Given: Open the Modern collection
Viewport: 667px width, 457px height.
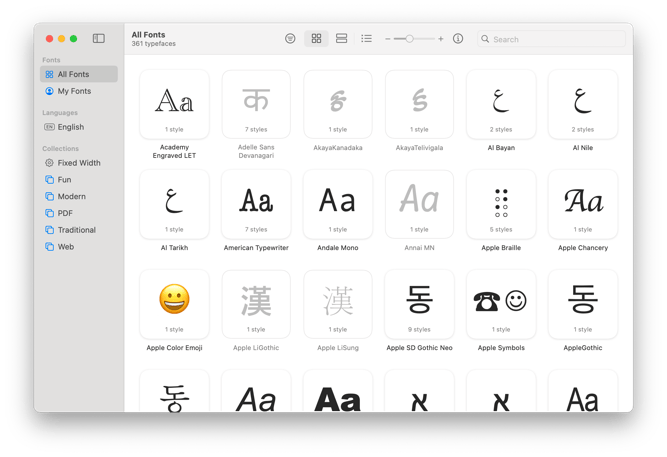Looking at the screenshot, I should point(79,196).
